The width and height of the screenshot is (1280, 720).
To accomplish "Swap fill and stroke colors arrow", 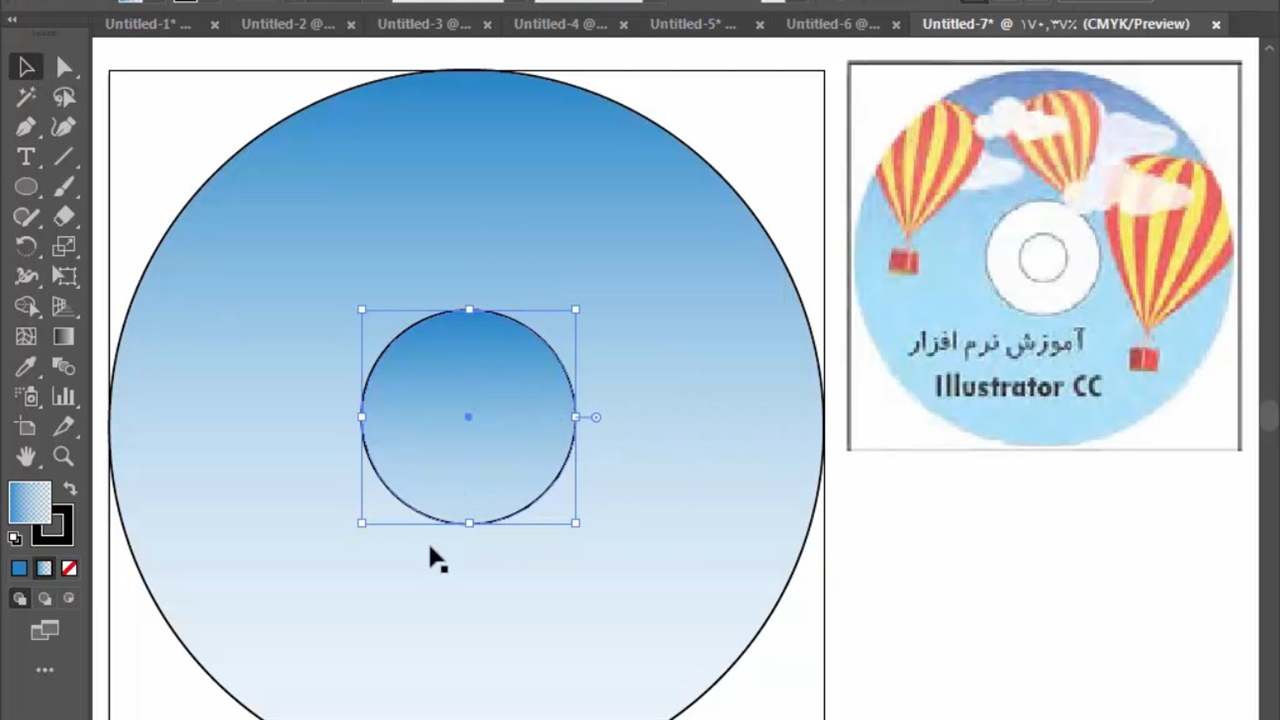I will point(70,489).
